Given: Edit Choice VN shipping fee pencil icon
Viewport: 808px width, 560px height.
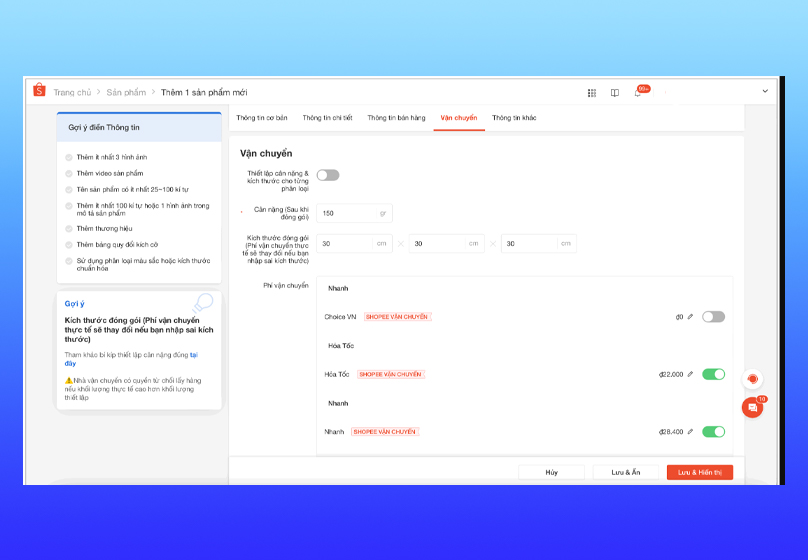Looking at the screenshot, I should click(690, 316).
